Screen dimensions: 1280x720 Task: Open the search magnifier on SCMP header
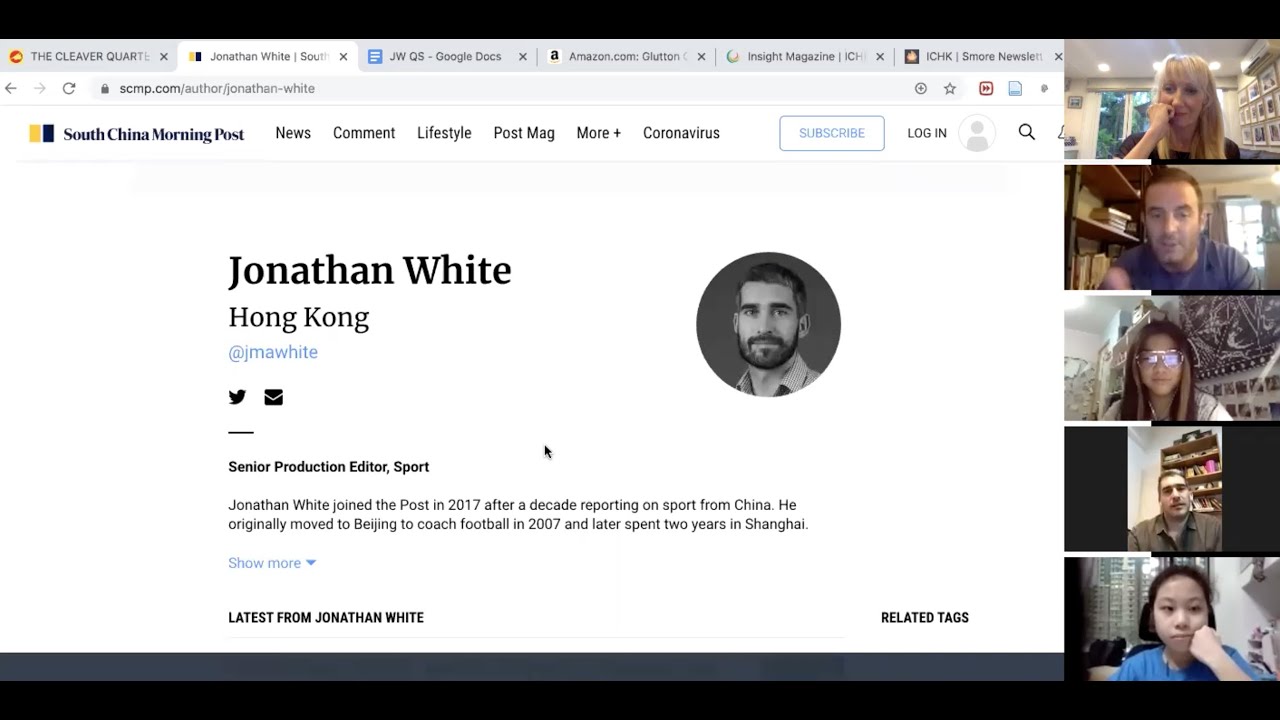coord(1027,132)
